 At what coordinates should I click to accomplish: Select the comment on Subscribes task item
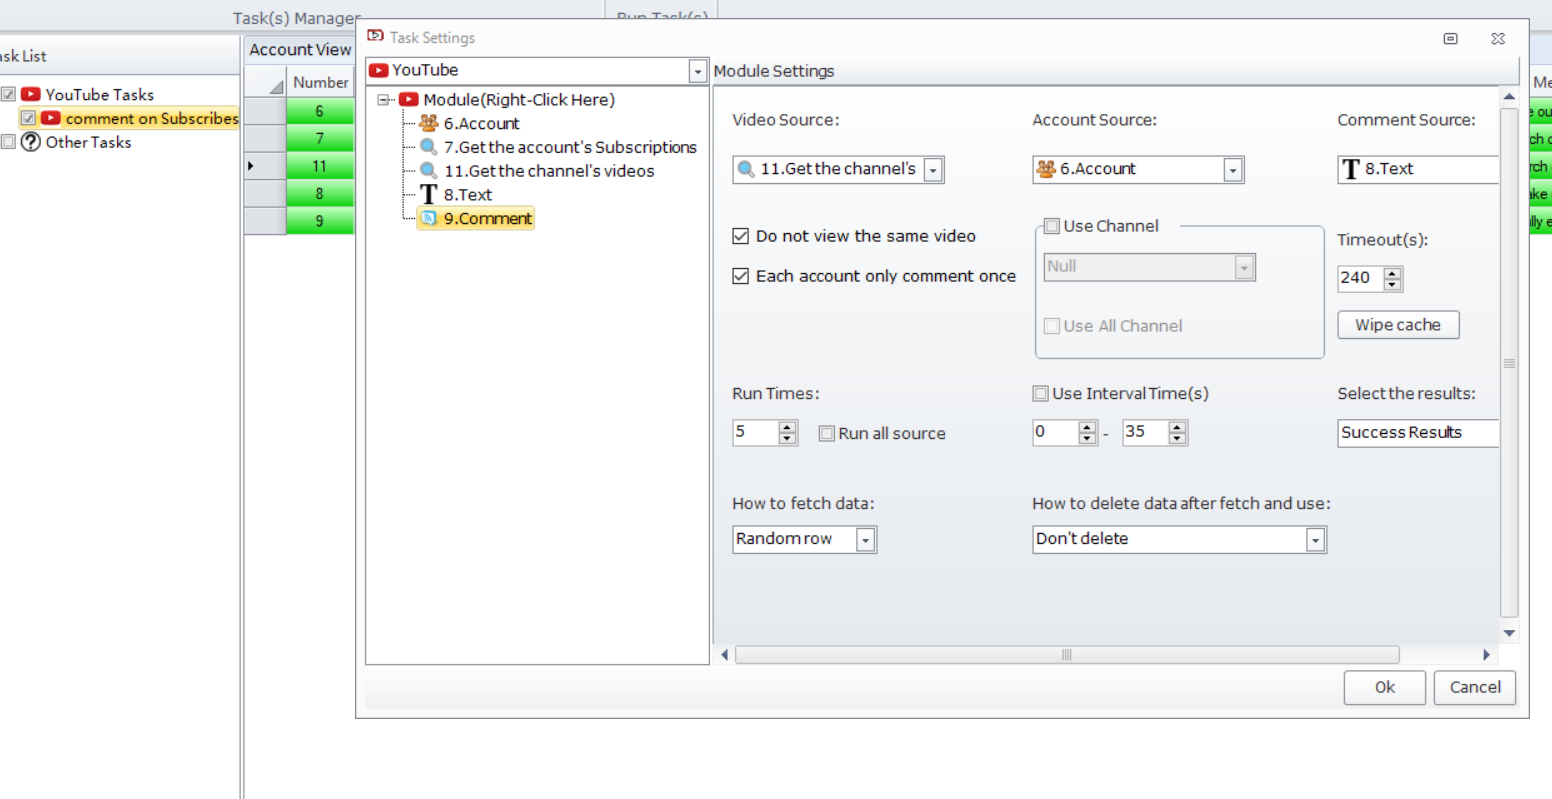coord(151,118)
